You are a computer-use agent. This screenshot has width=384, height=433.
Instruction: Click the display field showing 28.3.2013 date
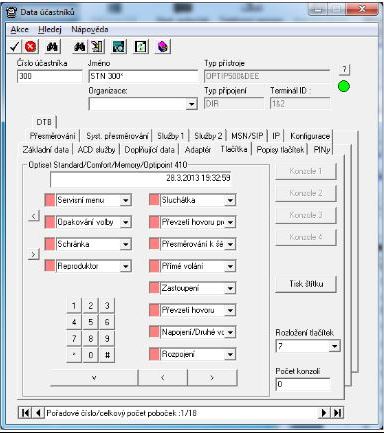(141, 178)
